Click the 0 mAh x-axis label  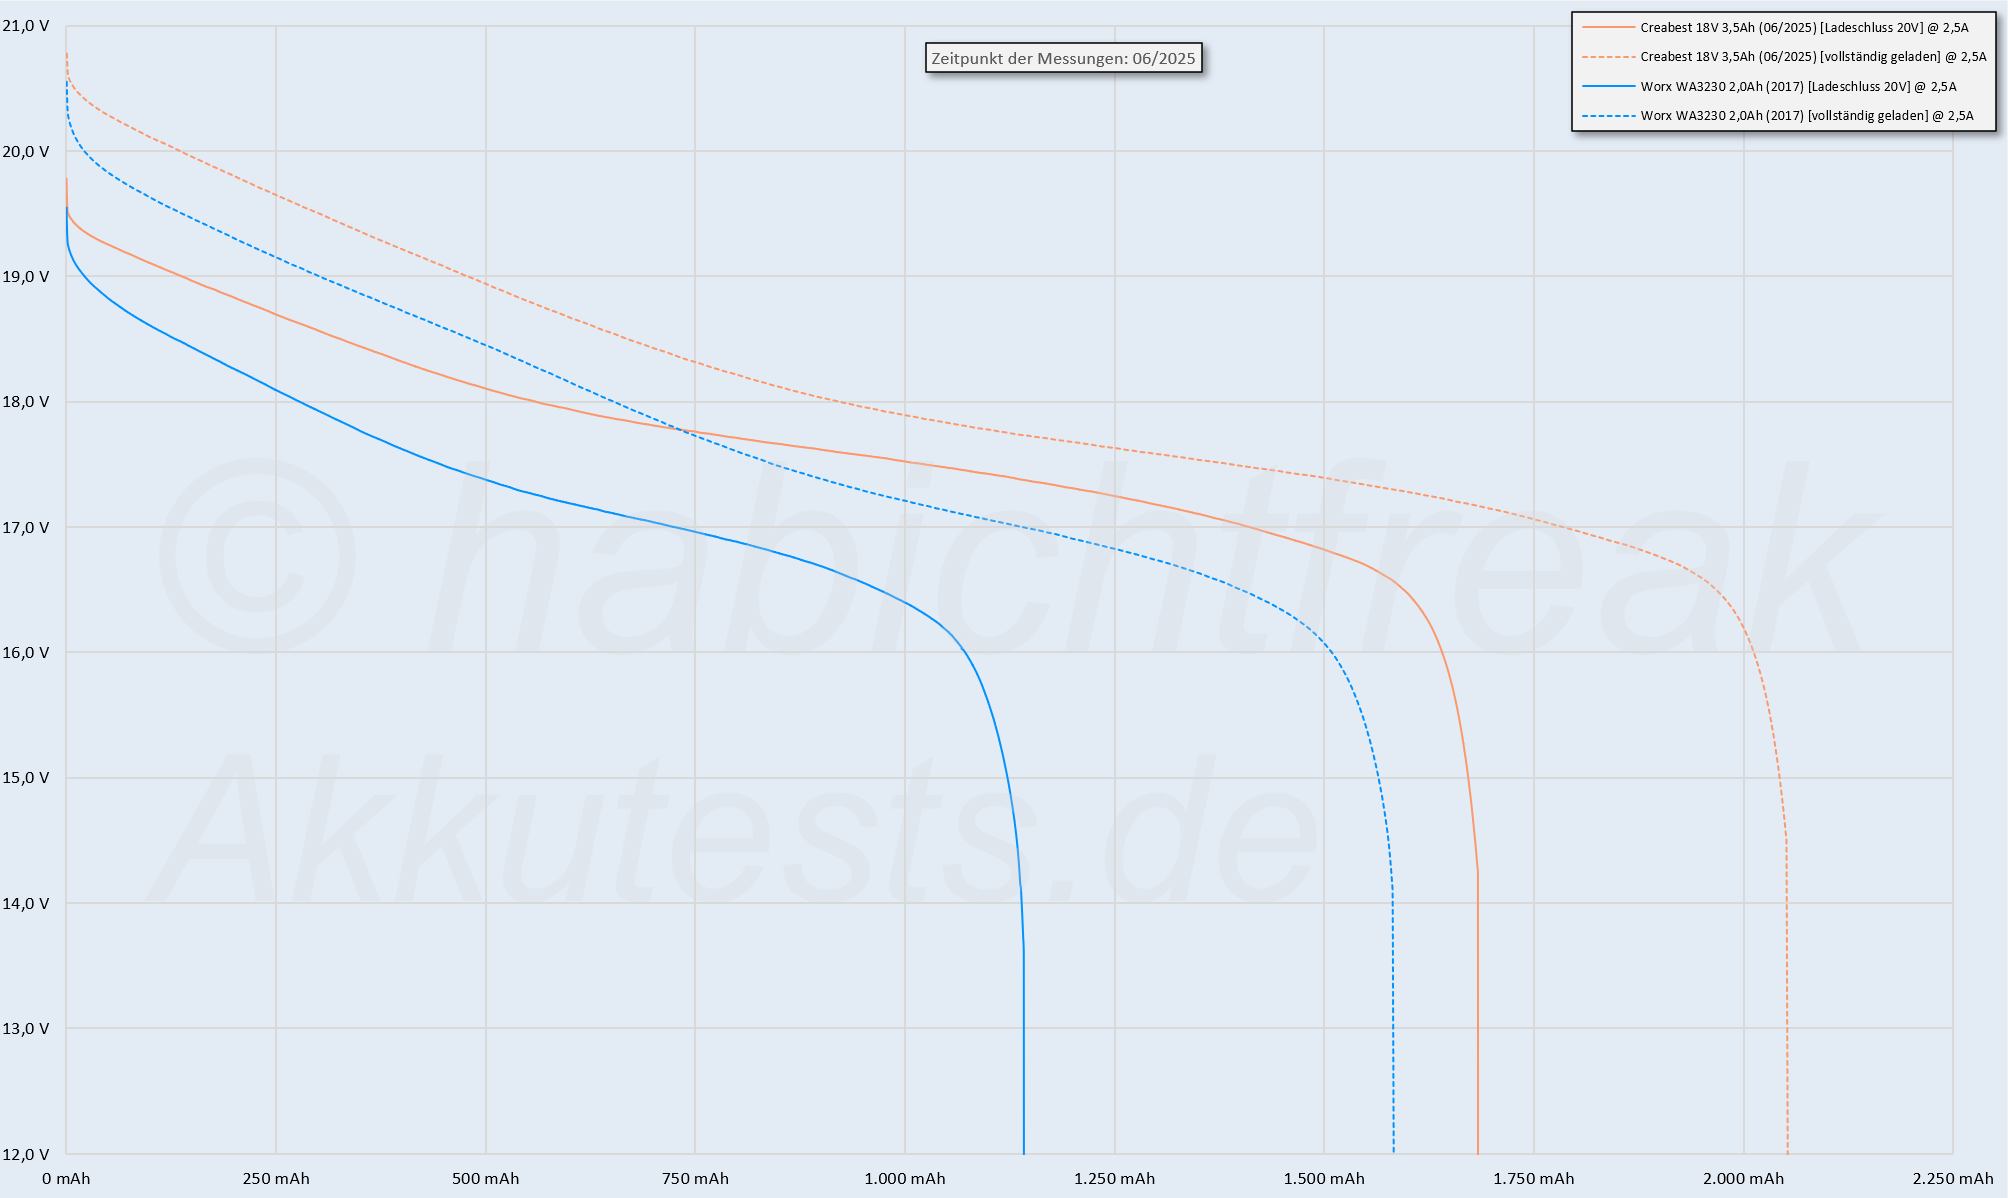coord(66,1179)
